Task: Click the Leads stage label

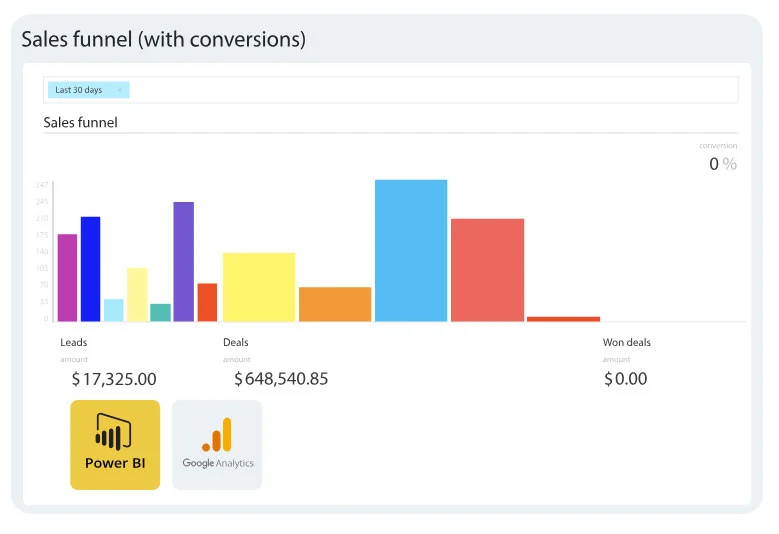Action: (x=74, y=342)
